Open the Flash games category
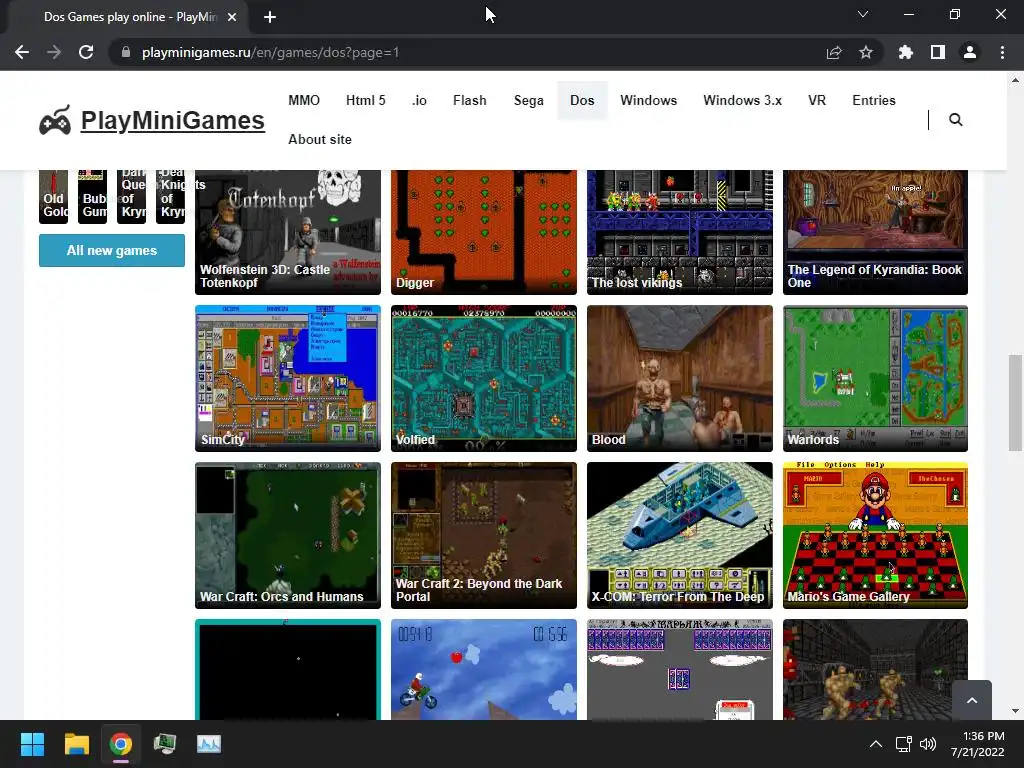 pos(470,100)
